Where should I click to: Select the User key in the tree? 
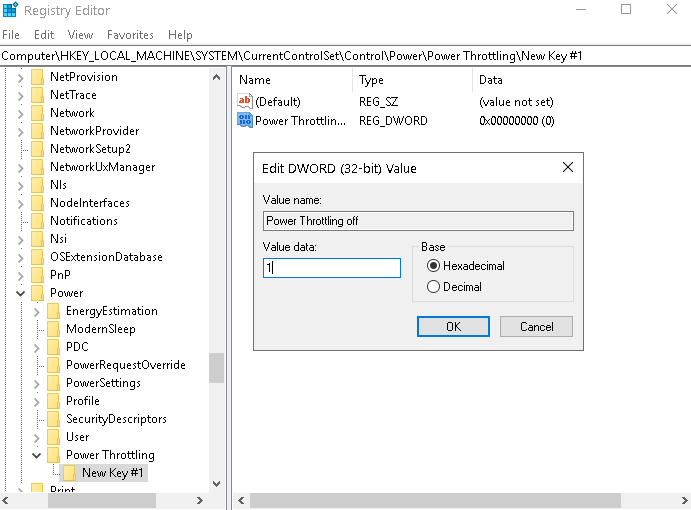click(78, 437)
